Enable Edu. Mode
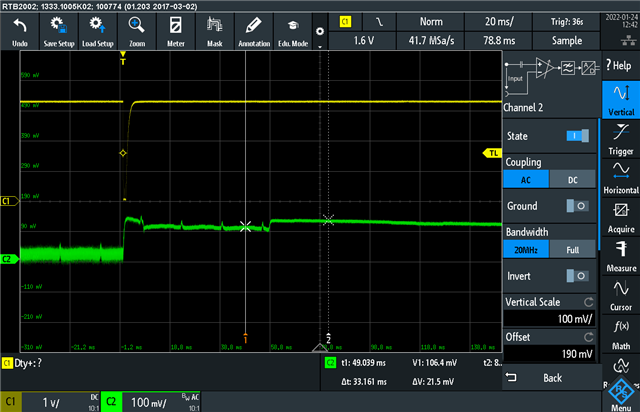Screen dimensions: 640x412 pos(293,32)
